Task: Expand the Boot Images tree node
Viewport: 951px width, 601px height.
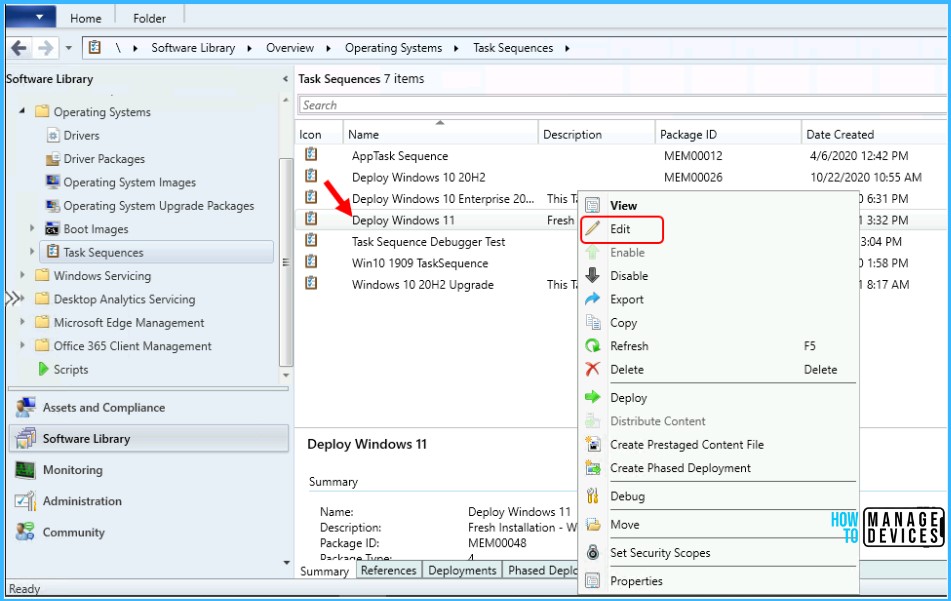Action: tap(32, 228)
